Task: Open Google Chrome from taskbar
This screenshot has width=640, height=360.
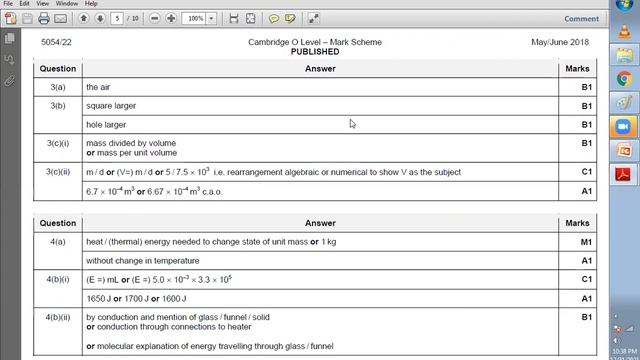Action: pyautogui.click(x=624, y=79)
